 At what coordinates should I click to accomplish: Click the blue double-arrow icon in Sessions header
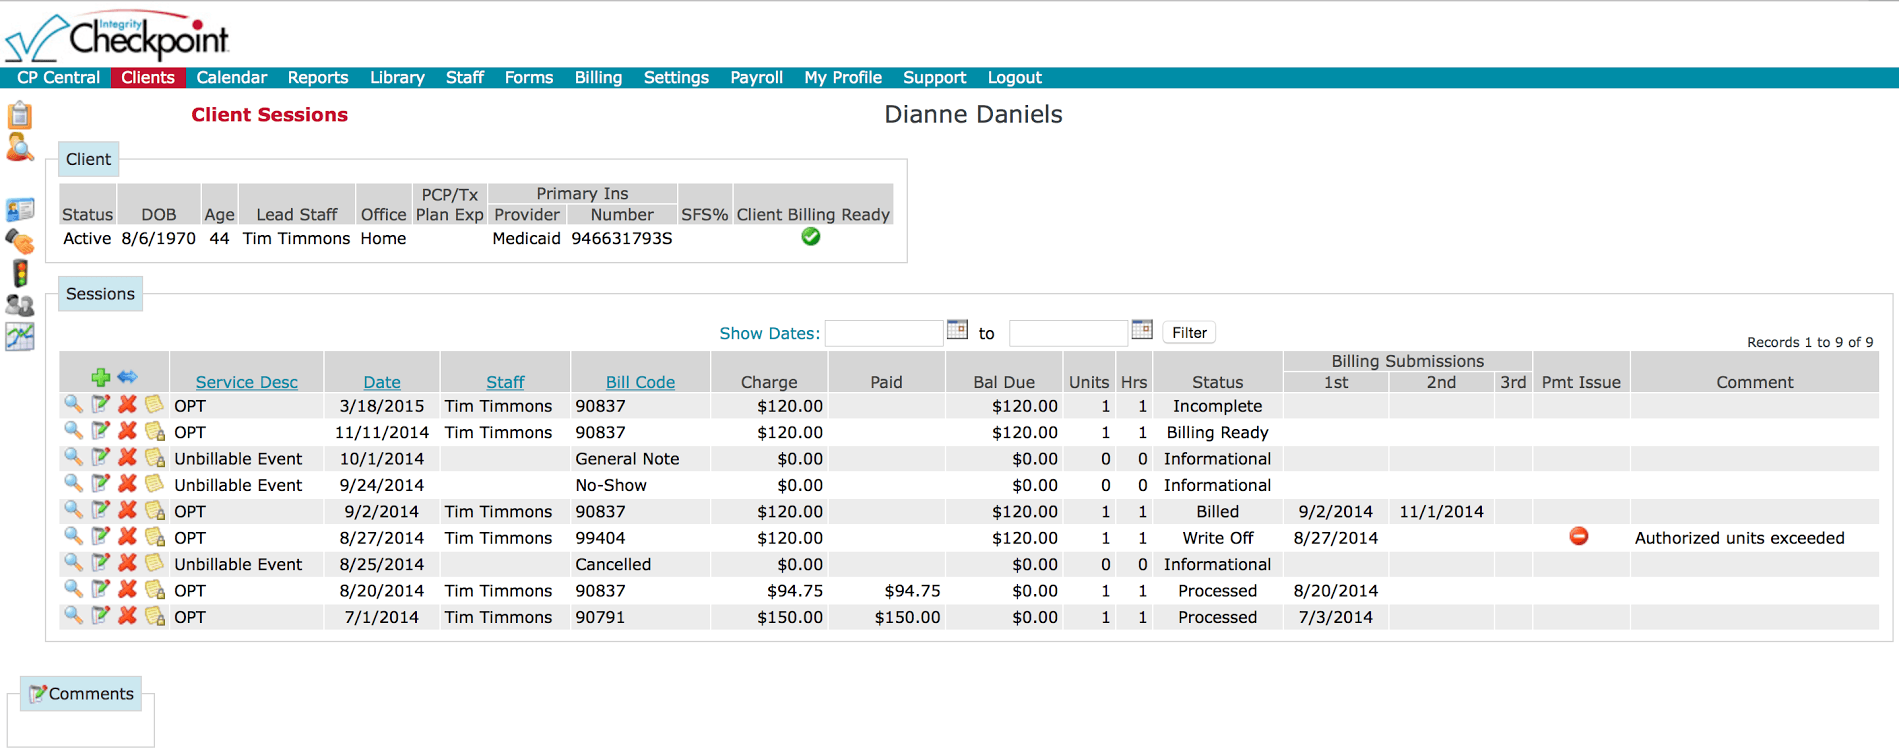(x=127, y=377)
